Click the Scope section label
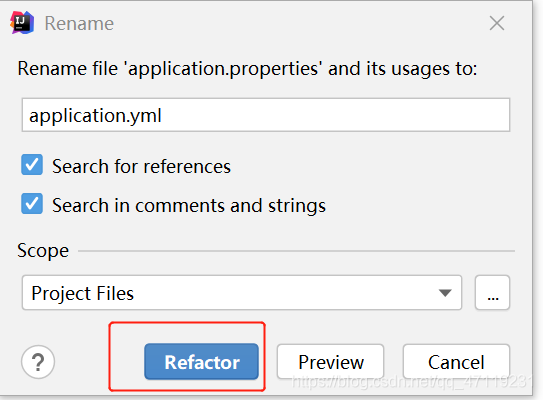The width and height of the screenshot is (543, 400). 43,251
